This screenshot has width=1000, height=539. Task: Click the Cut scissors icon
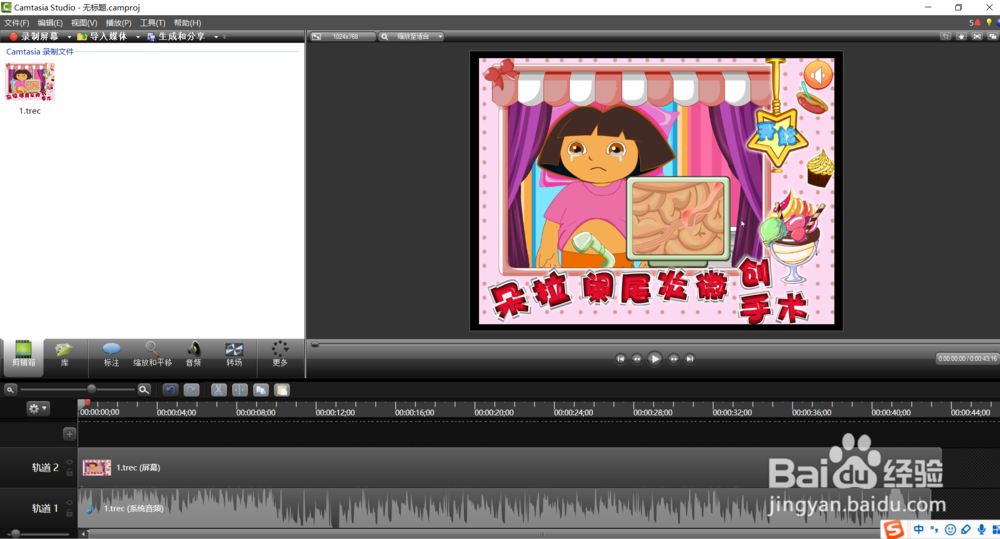click(219, 390)
